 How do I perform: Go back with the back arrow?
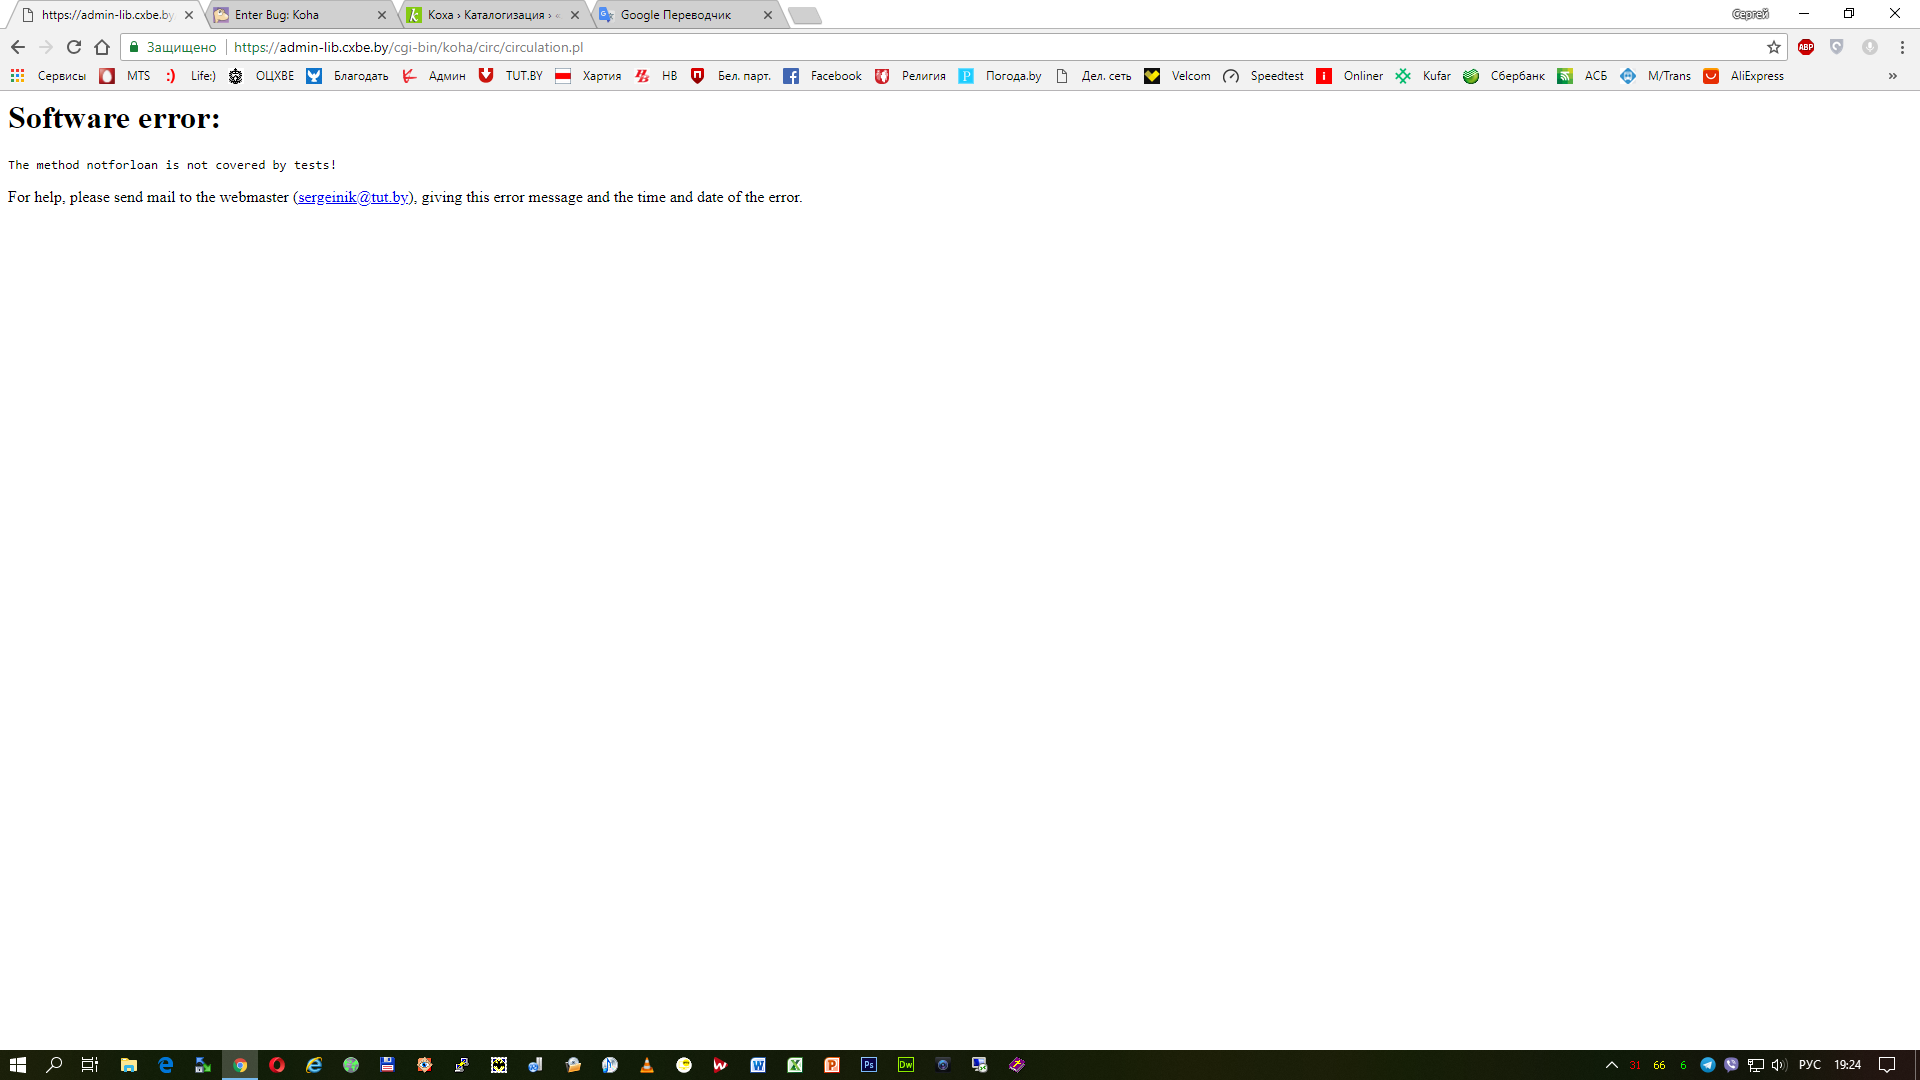[x=18, y=47]
